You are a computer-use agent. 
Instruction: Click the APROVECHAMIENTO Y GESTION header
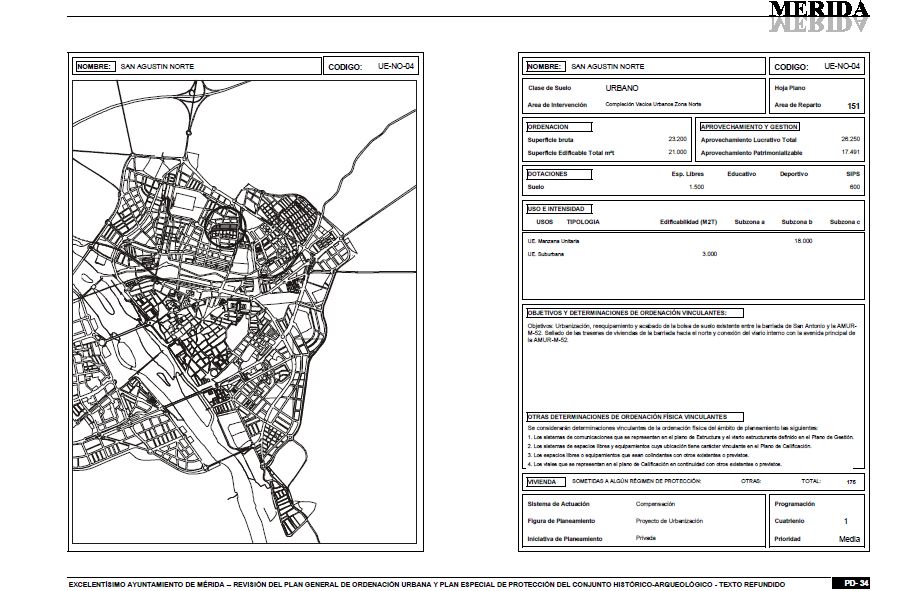(749, 127)
